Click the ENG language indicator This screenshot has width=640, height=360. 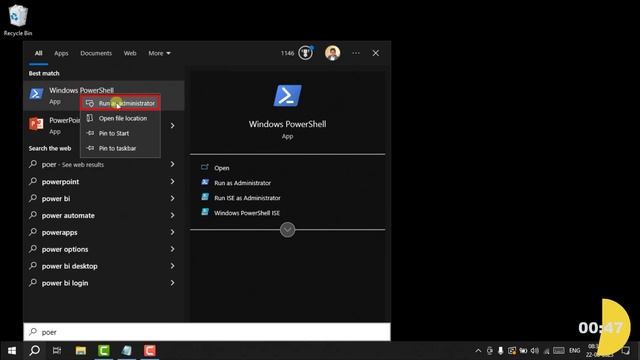click(x=574, y=351)
